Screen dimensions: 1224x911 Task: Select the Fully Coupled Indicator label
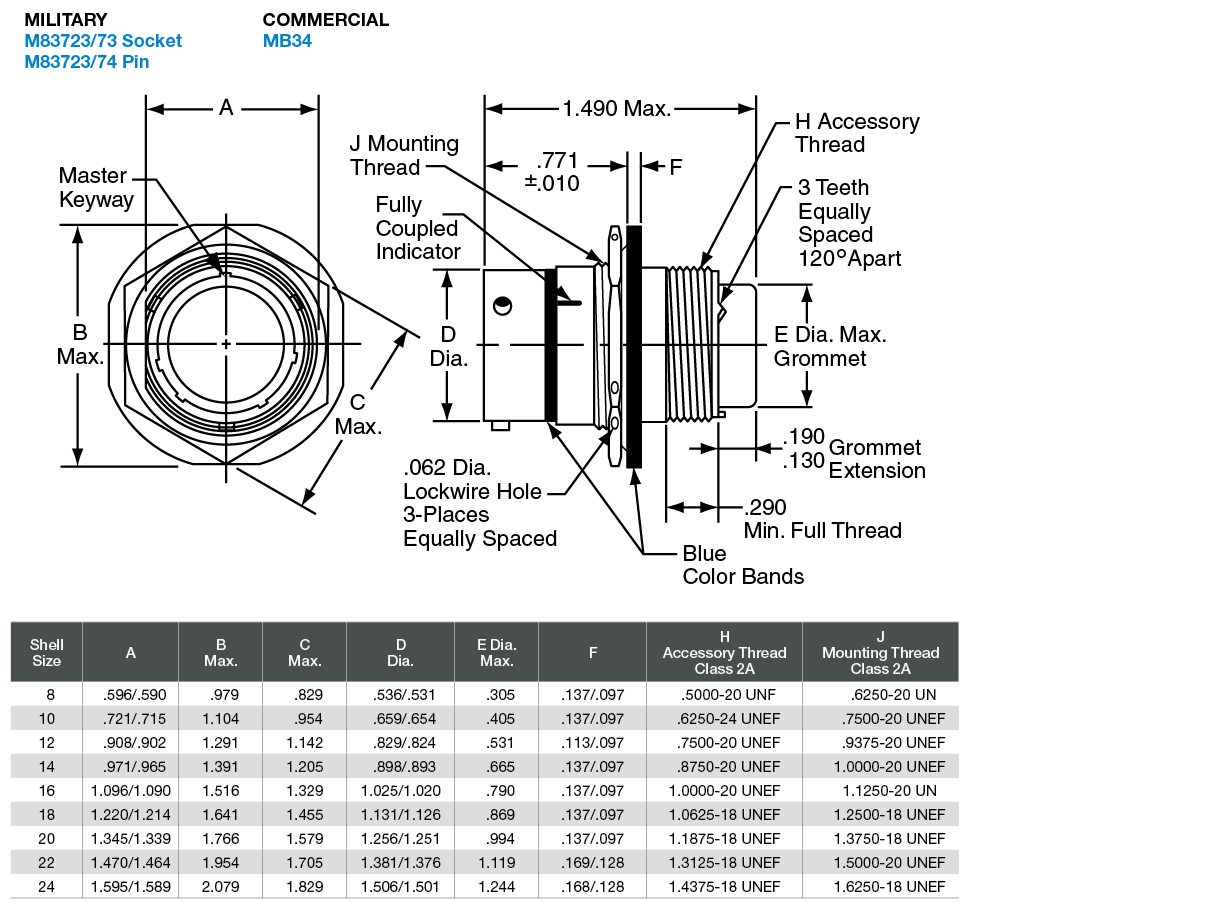[418, 228]
